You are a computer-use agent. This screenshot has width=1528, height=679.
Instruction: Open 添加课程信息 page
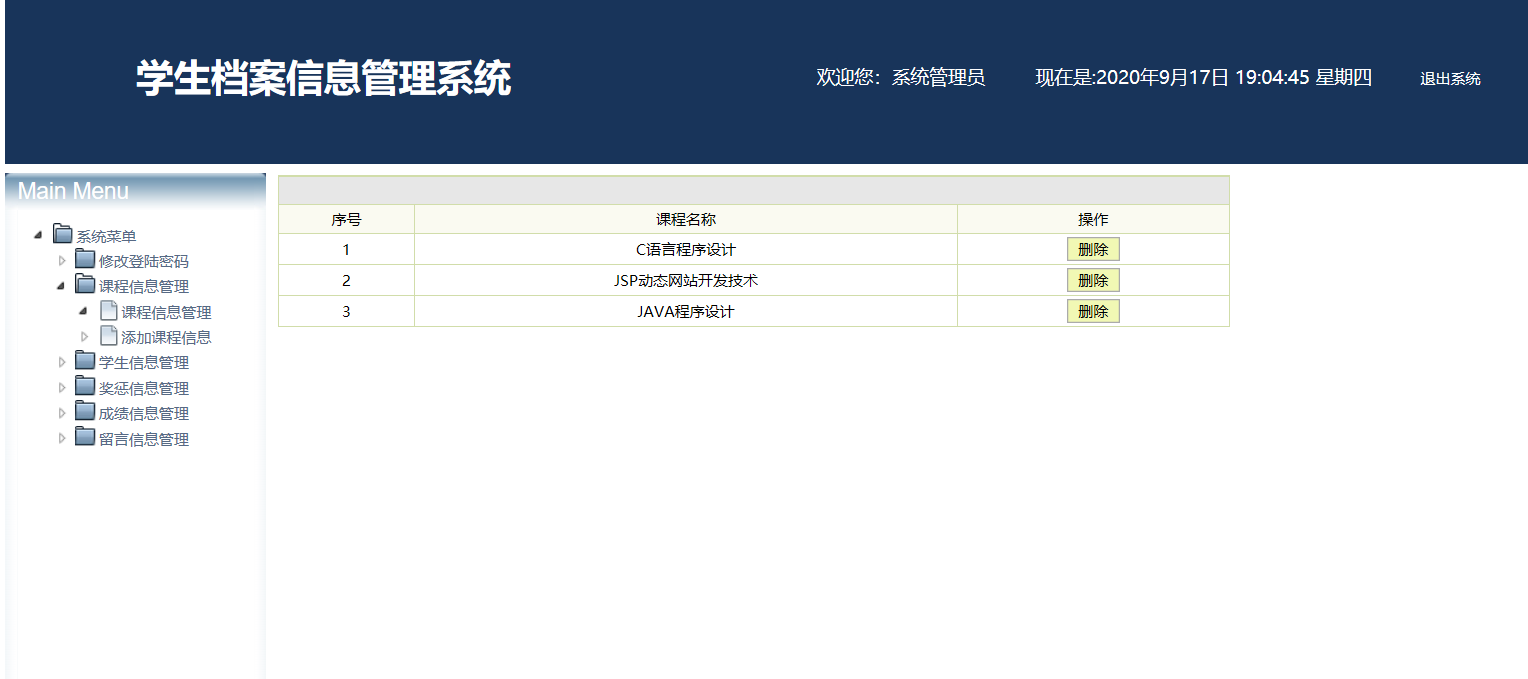pyautogui.click(x=166, y=338)
